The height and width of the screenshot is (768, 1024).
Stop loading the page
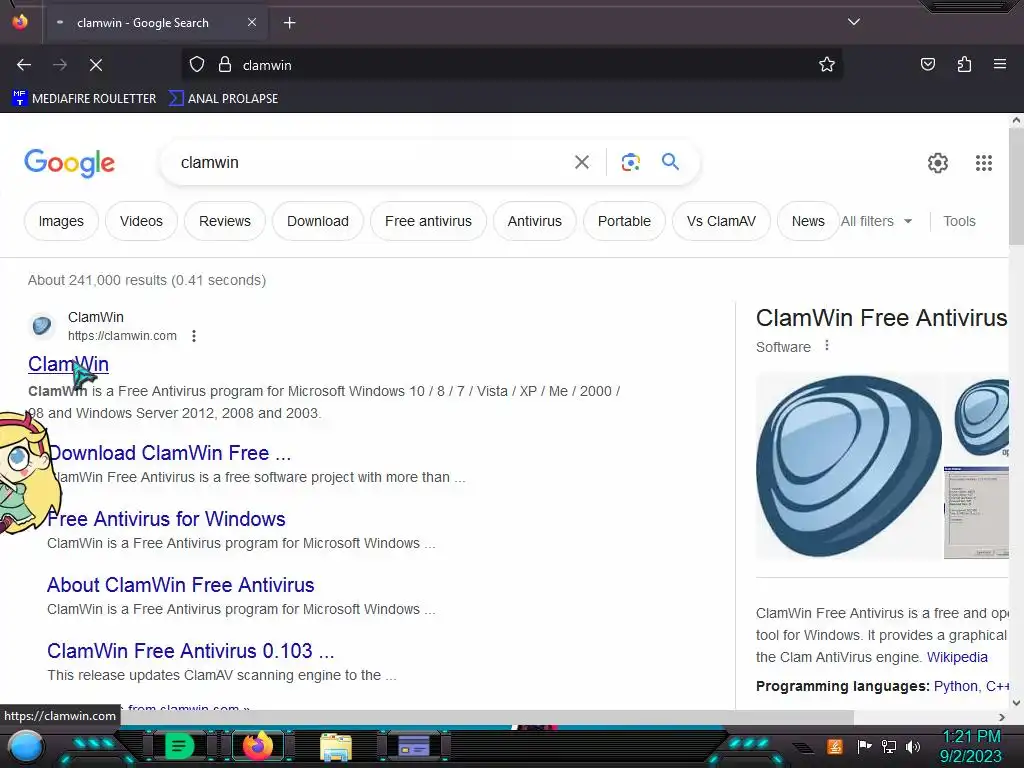coord(96,65)
